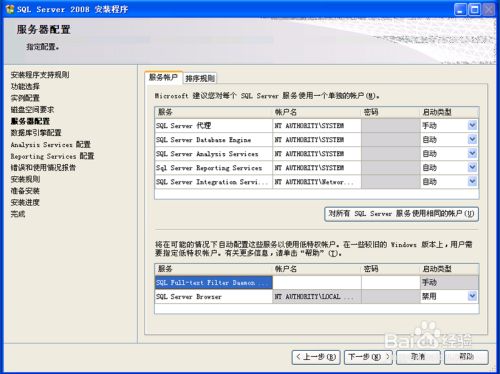500x374 pixels.
Task: Click NT AUTHORITY\LOCAL account cell for Browser
Action: click(x=317, y=296)
